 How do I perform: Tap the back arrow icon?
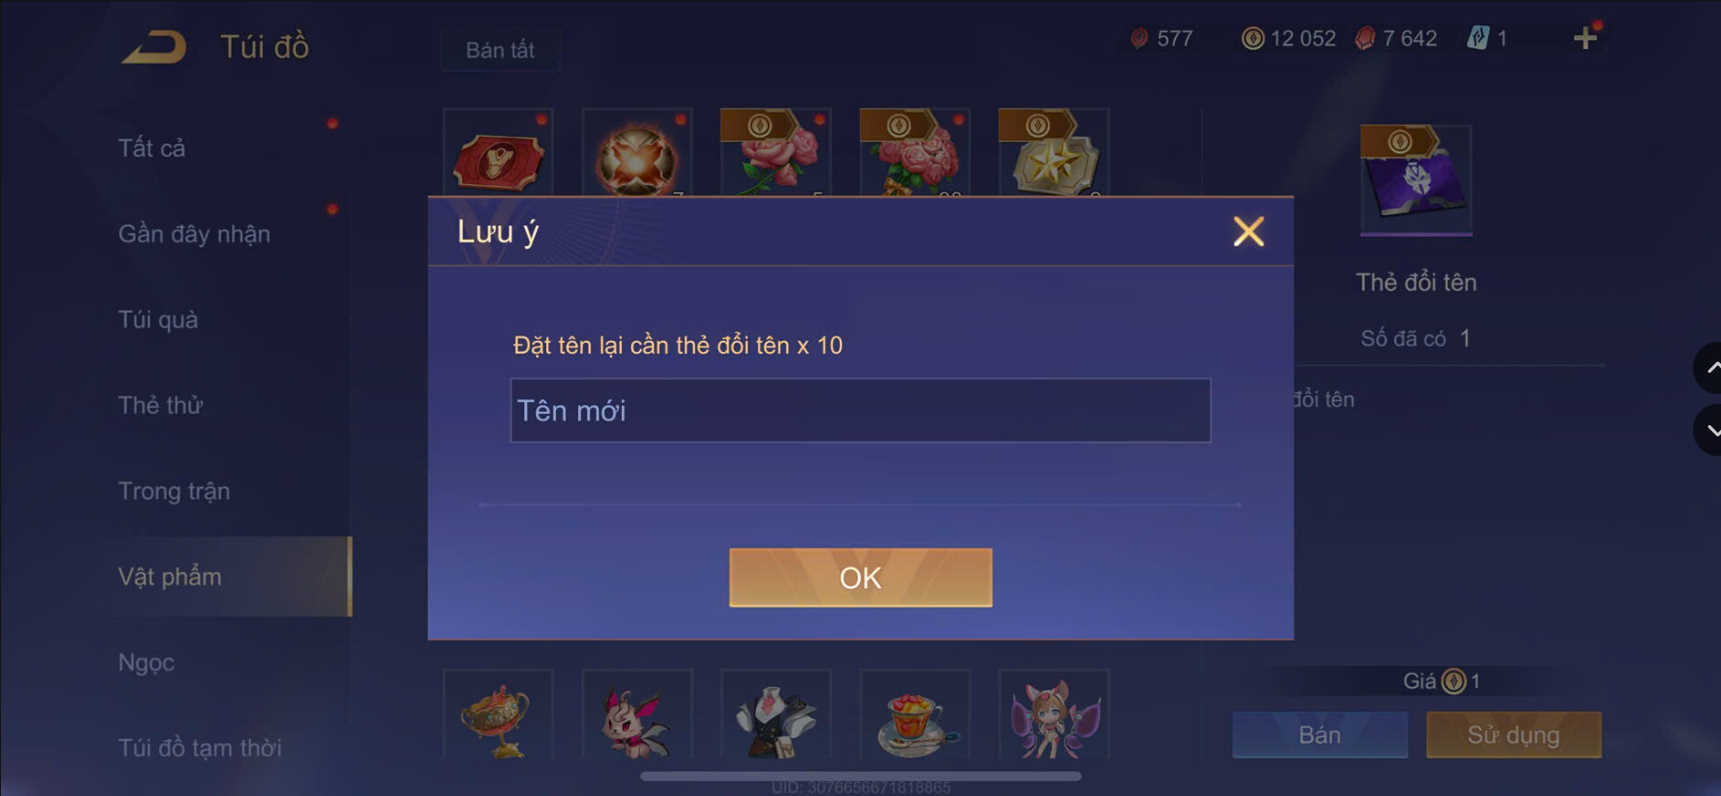(x=154, y=47)
